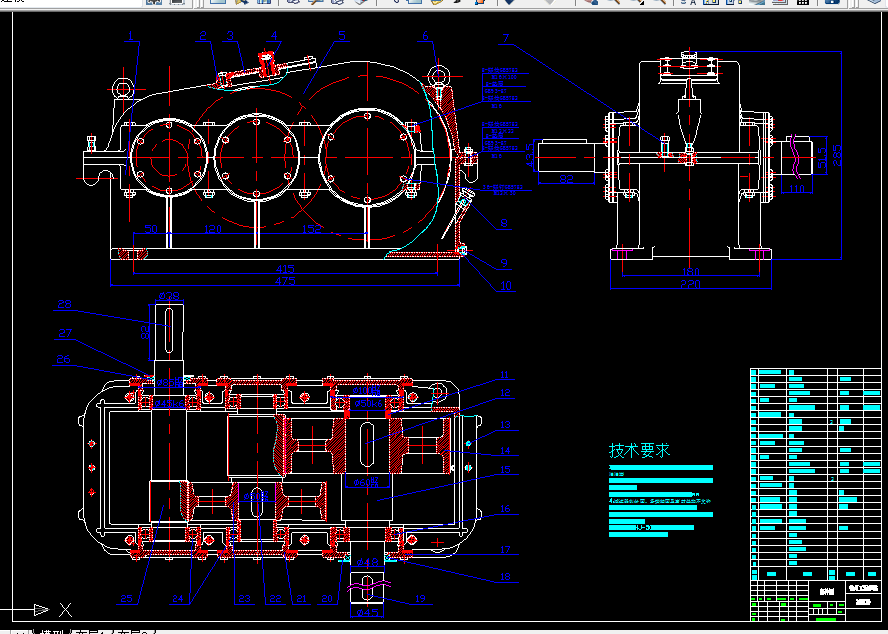The height and width of the screenshot is (634, 888).
Task: Select part callout number 23
Action: point(244,598)
